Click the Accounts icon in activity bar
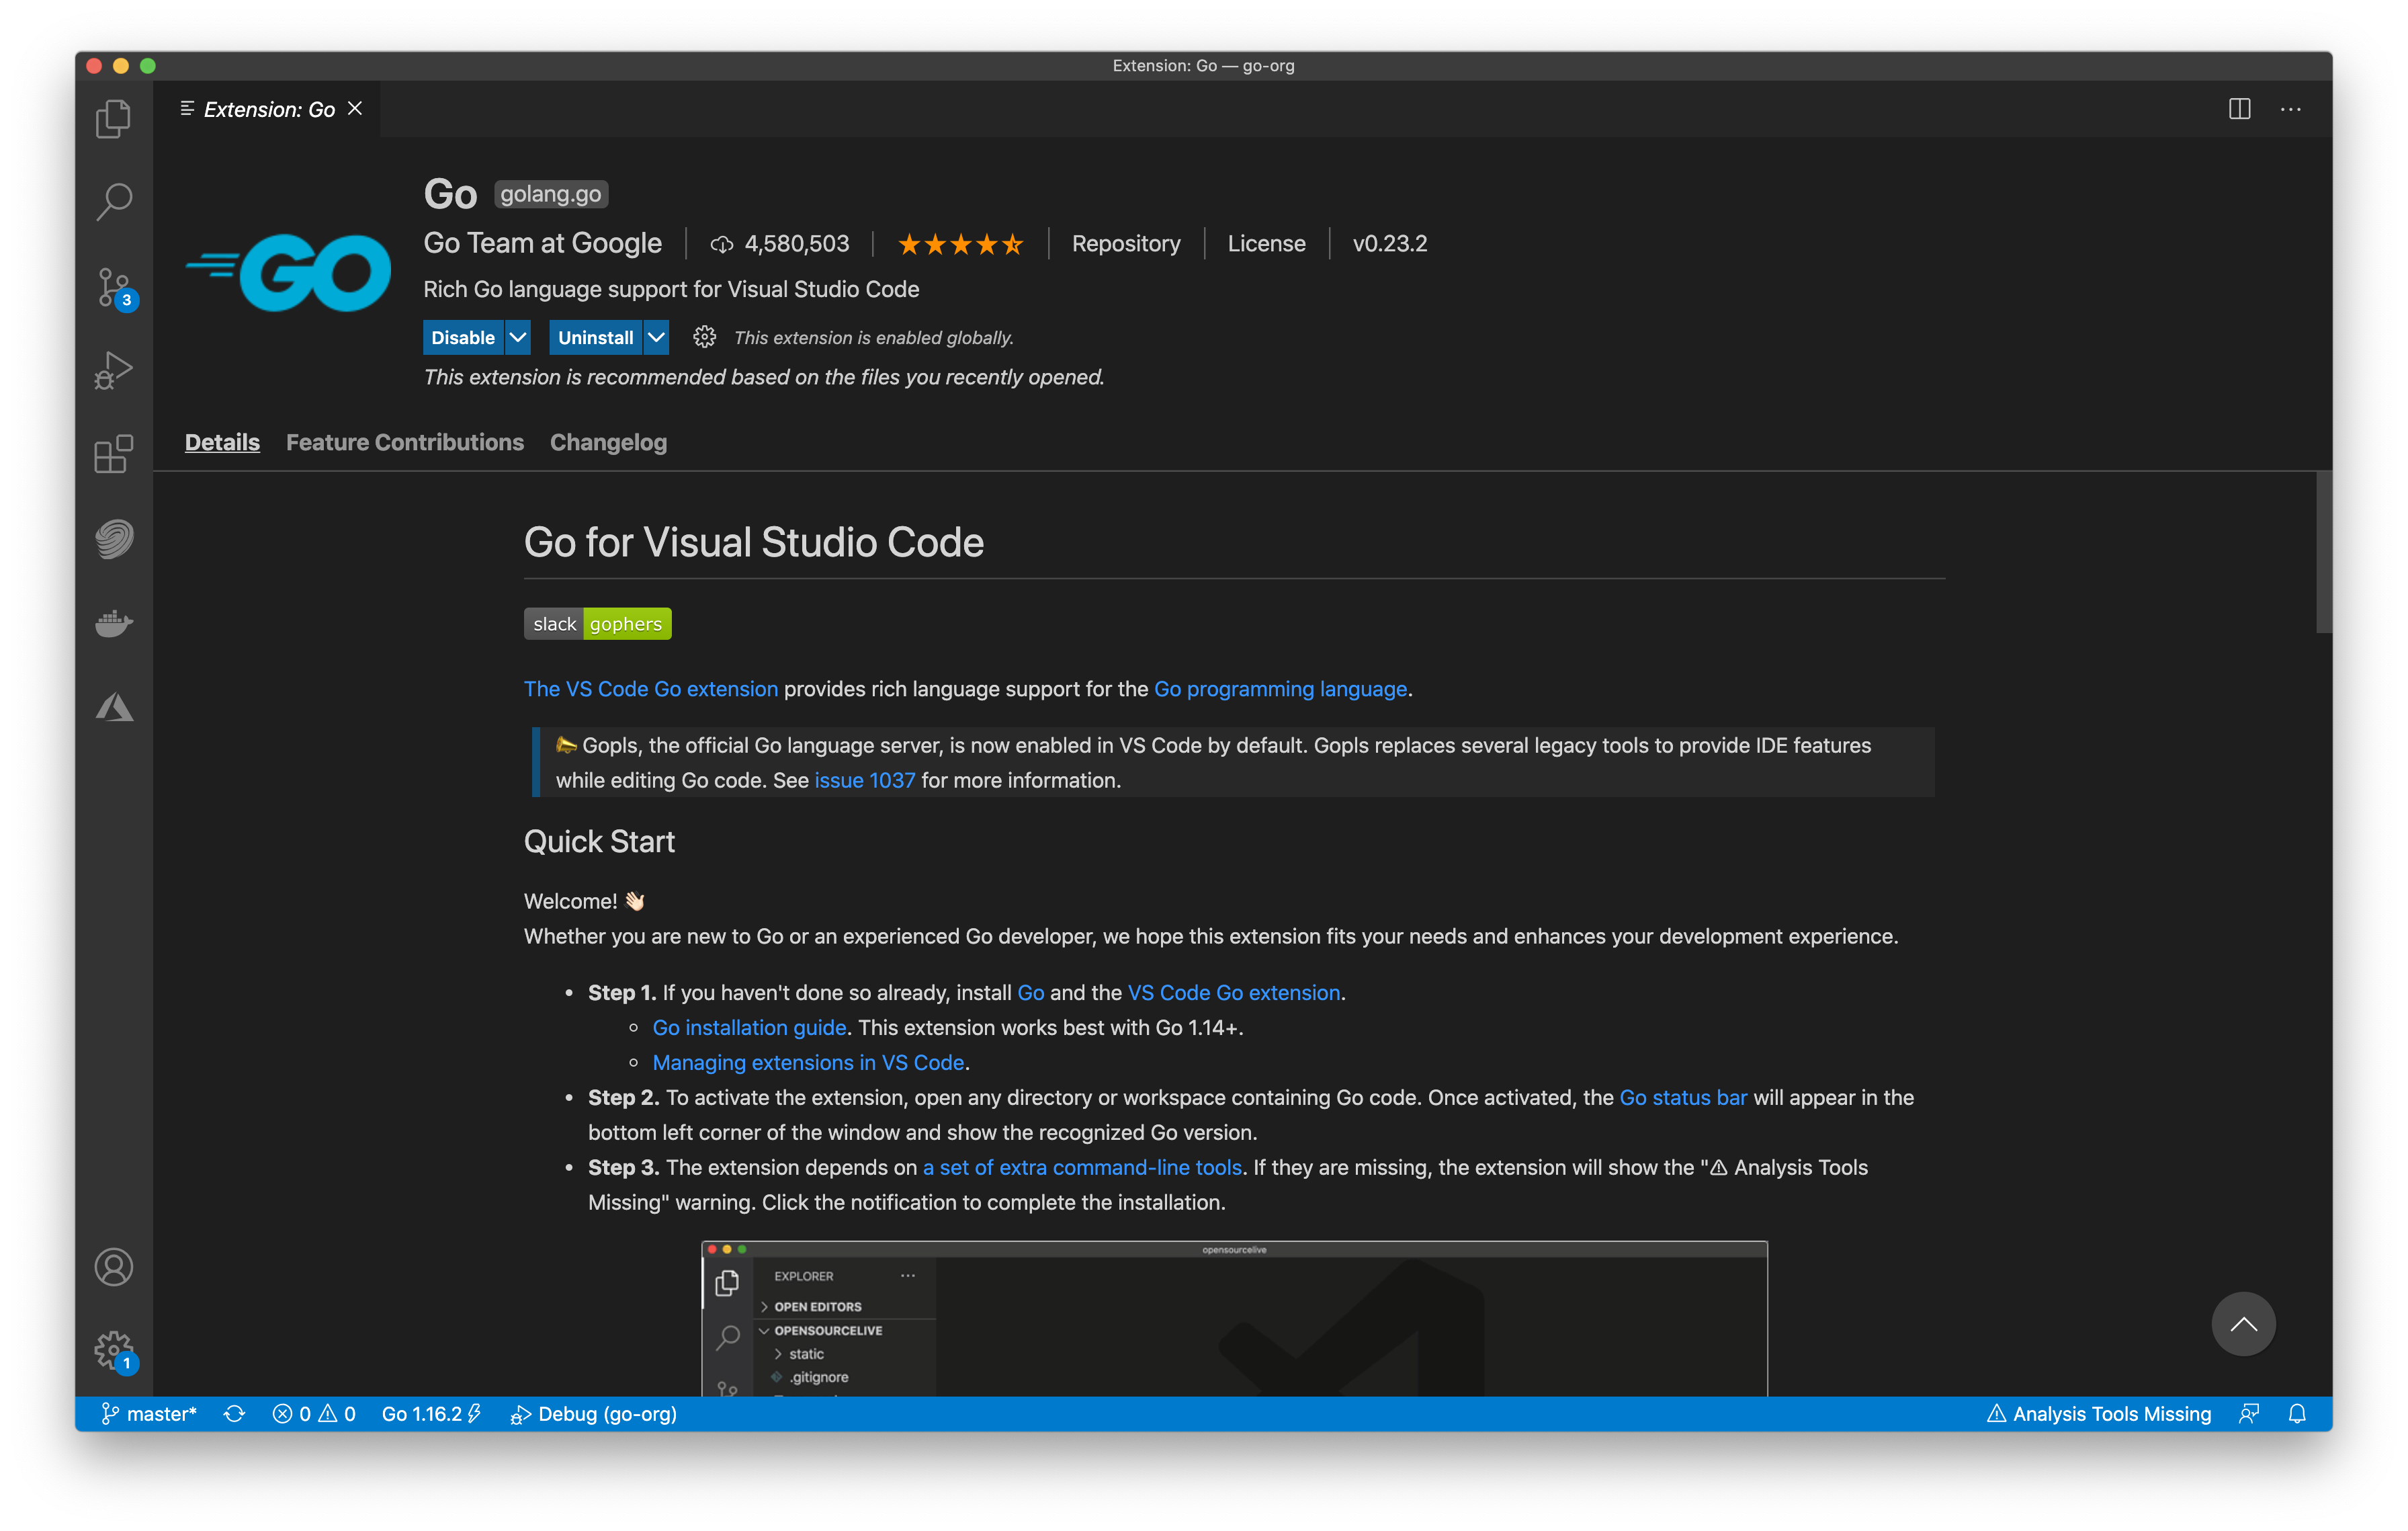 coord(113,1267)
